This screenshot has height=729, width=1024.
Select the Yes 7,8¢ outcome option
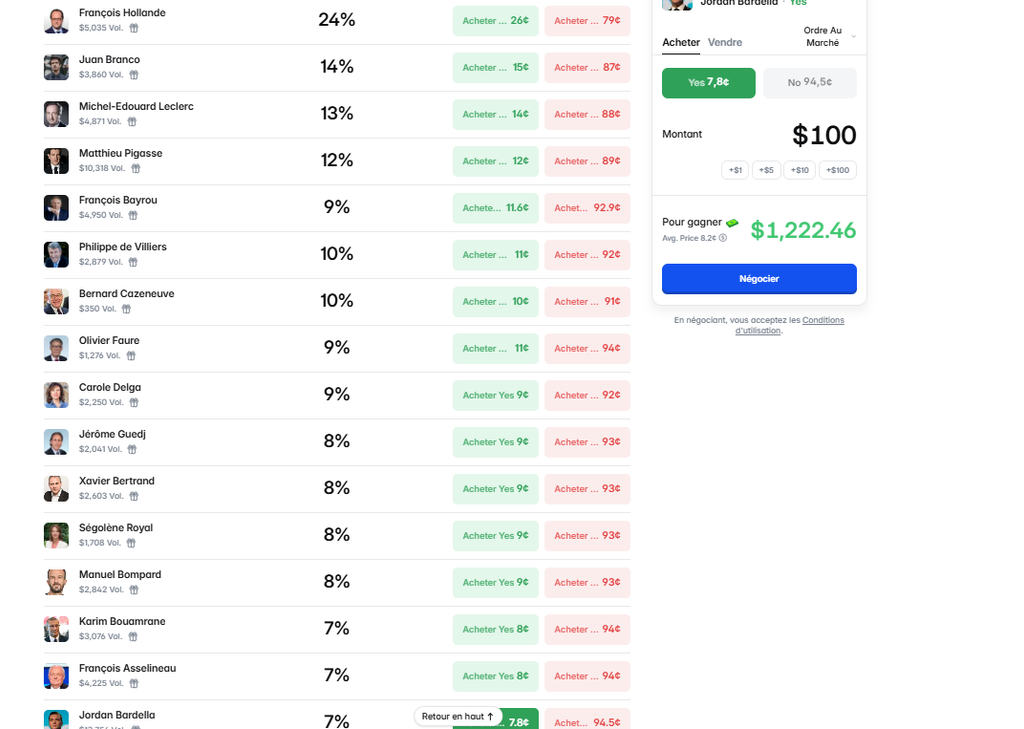pos(709,83)
